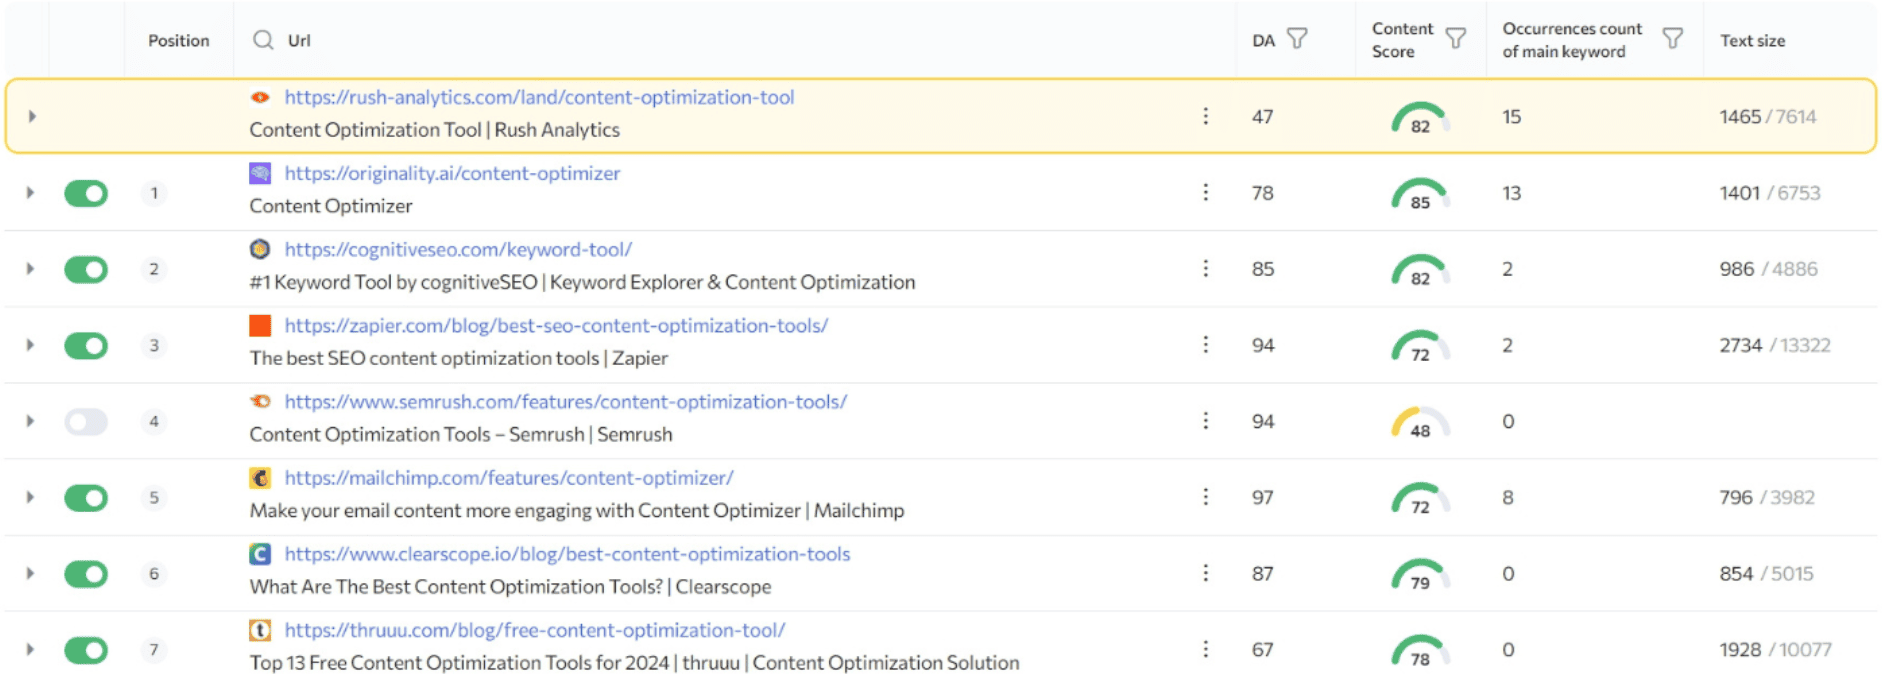Viewport: 1882px width, 676px height.
Task: Click the Position column header
Action: [x=179, y=40]
